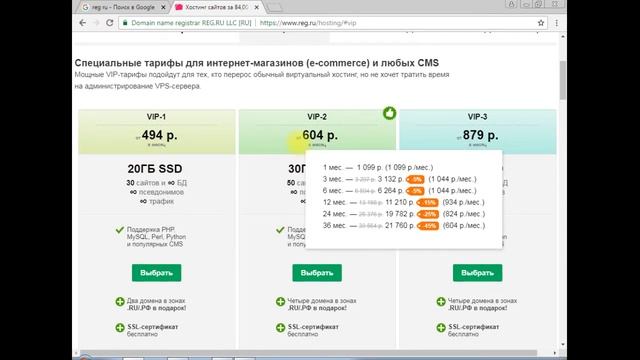Click the '∞ трафик' line in VIP-1
Image resolution: width=640 pixels, height=360 pixels.
[x=157, y=201]
